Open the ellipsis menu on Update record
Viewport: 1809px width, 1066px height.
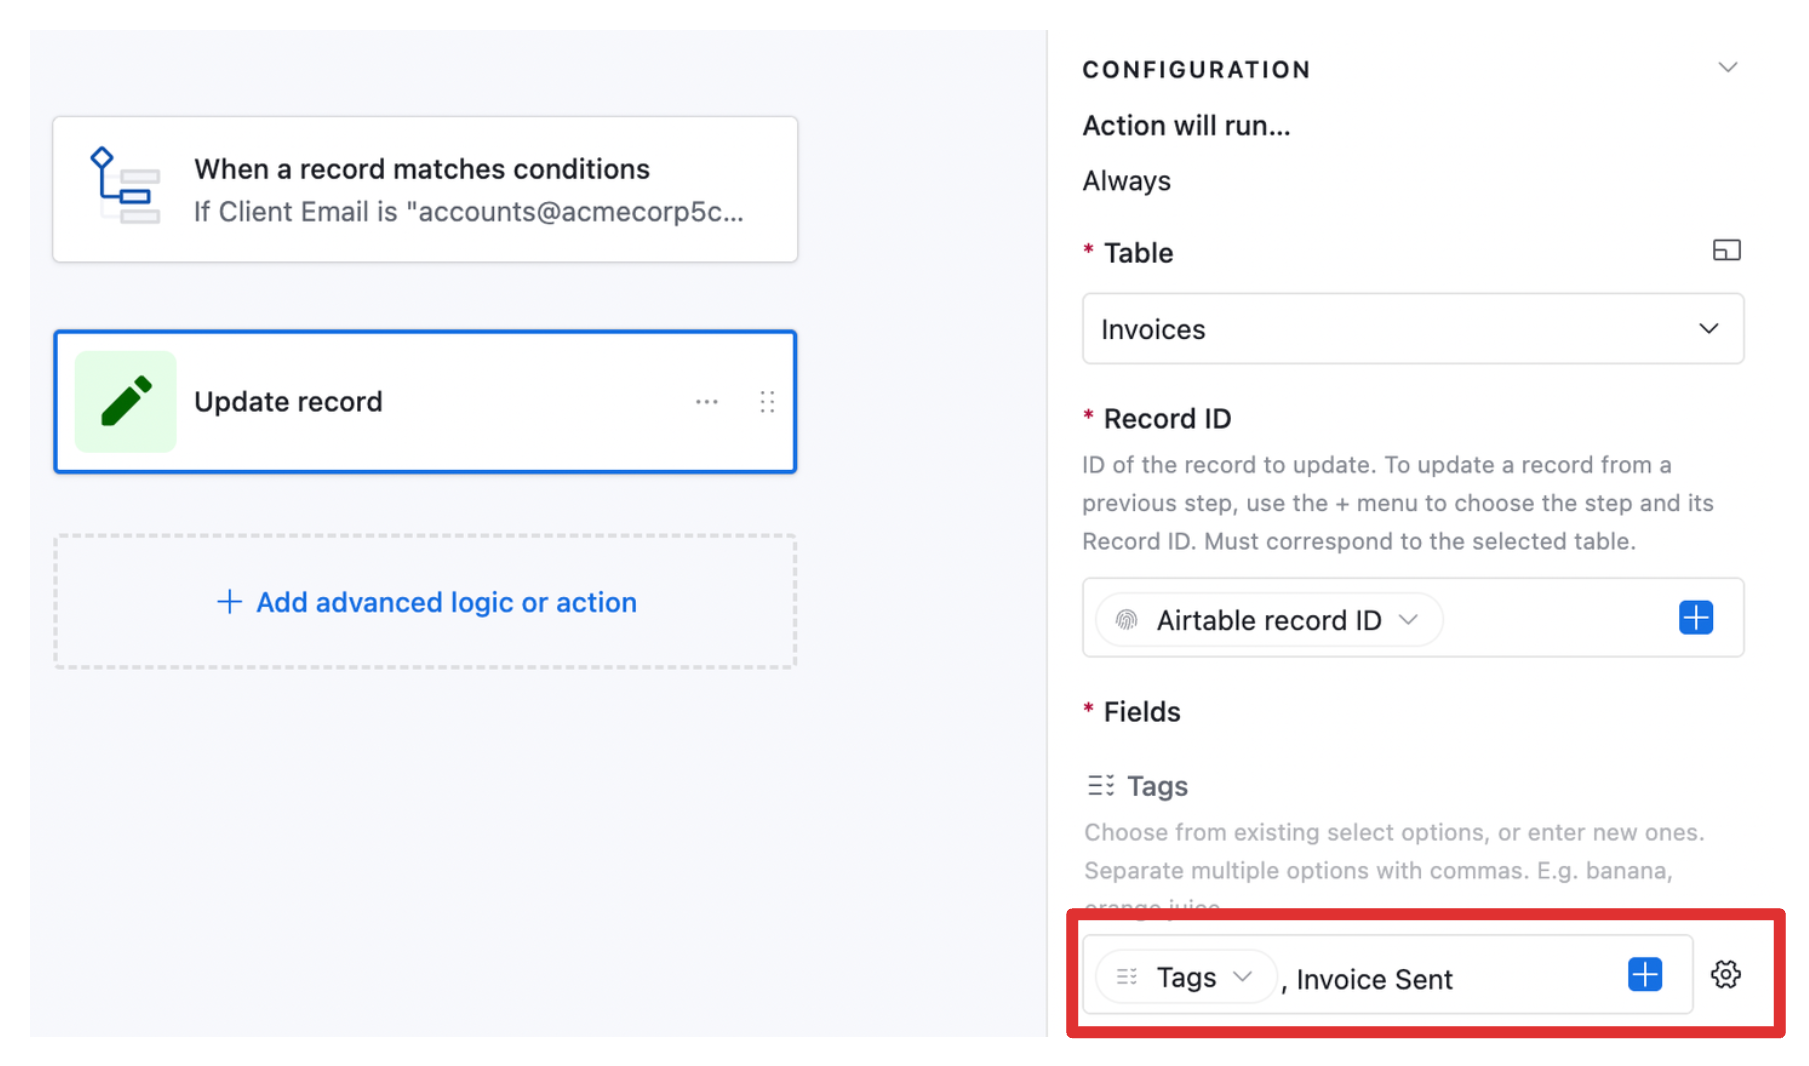click(706, 401)
